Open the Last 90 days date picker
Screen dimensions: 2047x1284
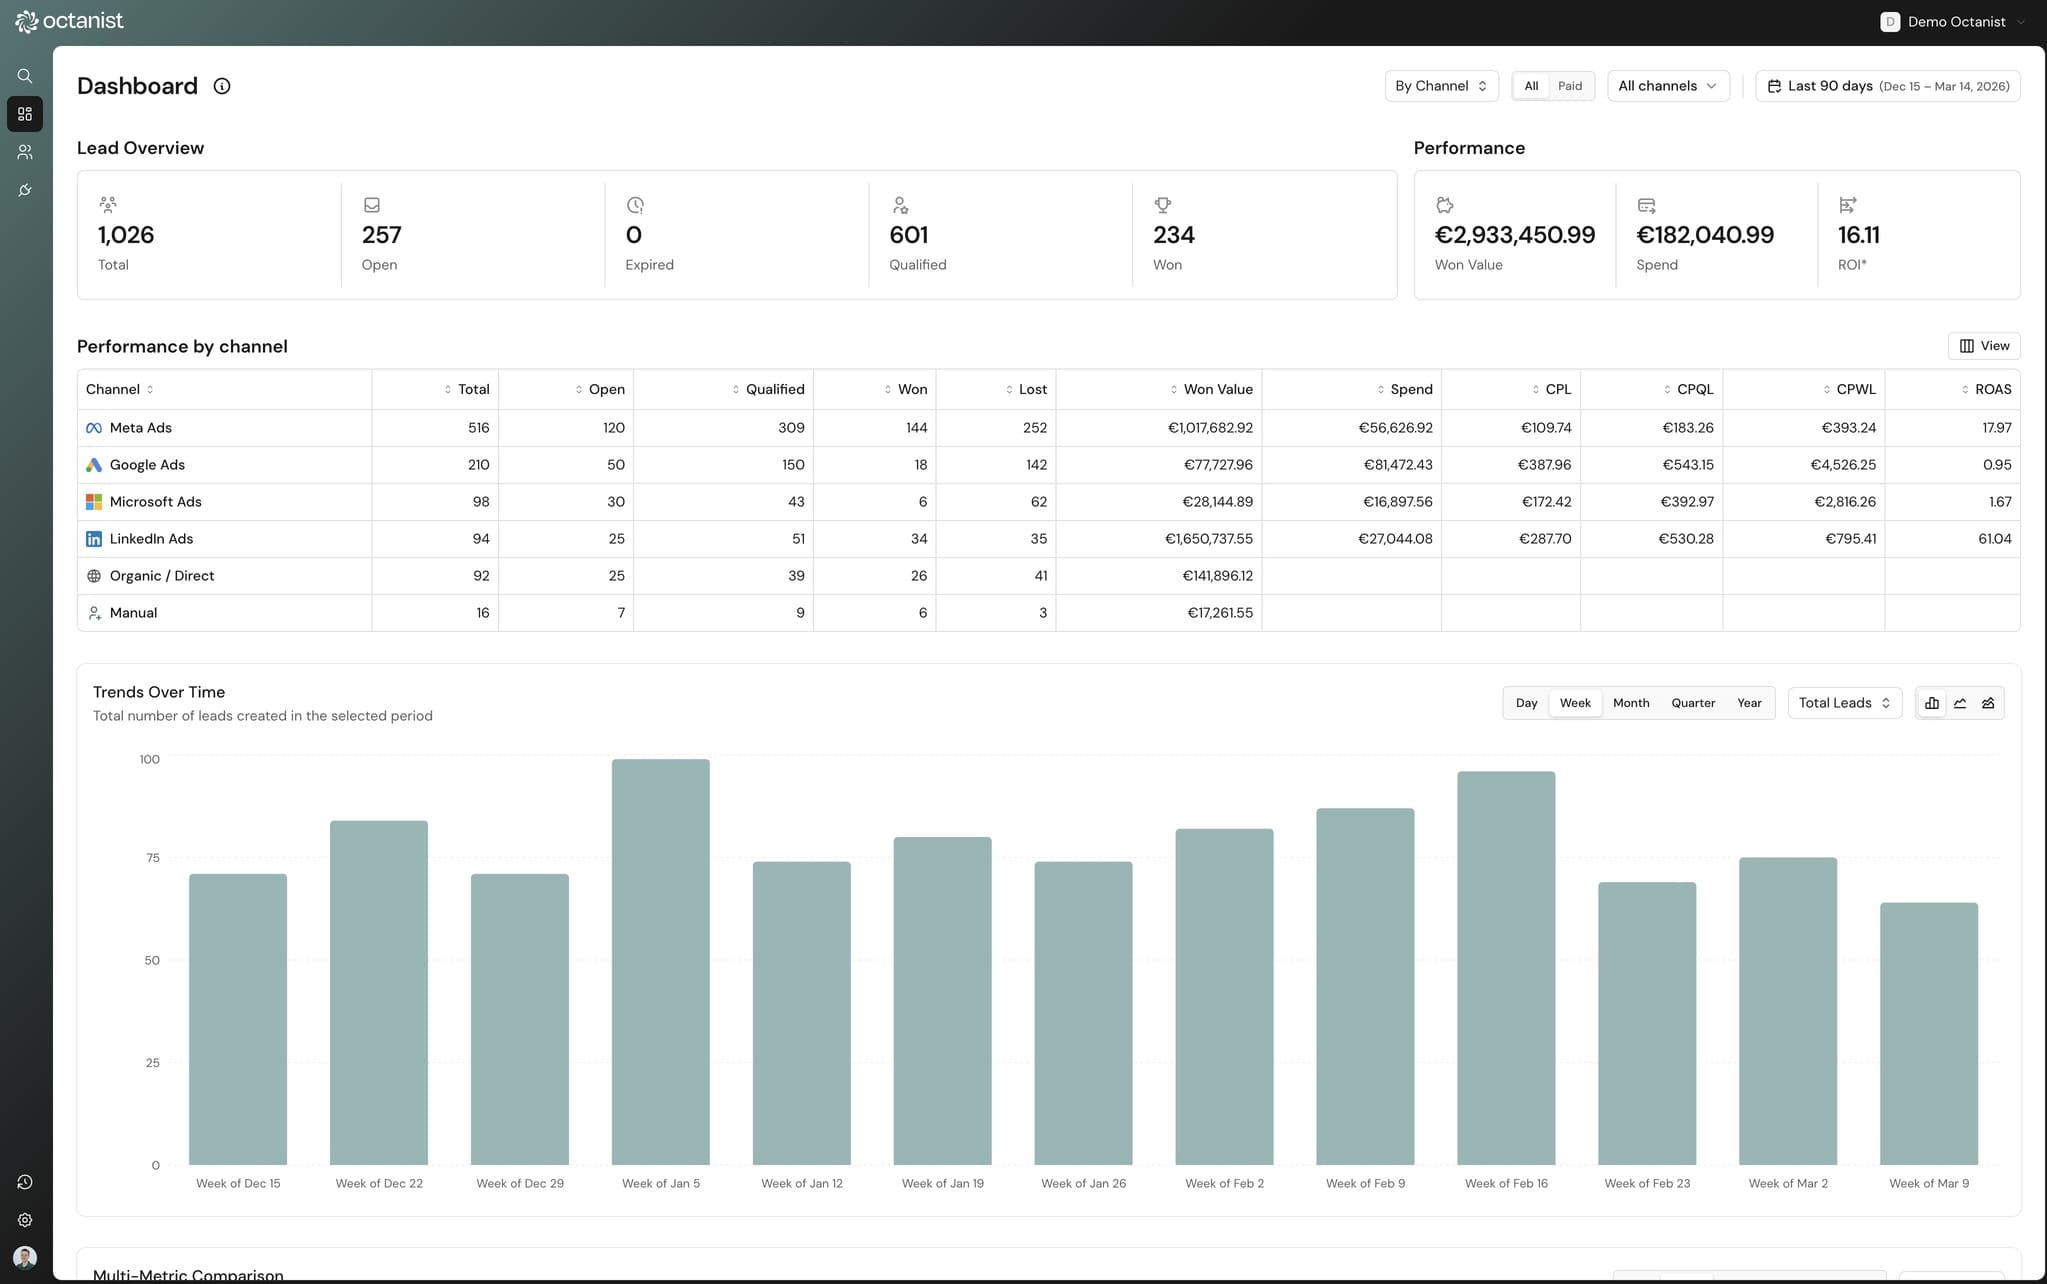tap(1888, 86)
